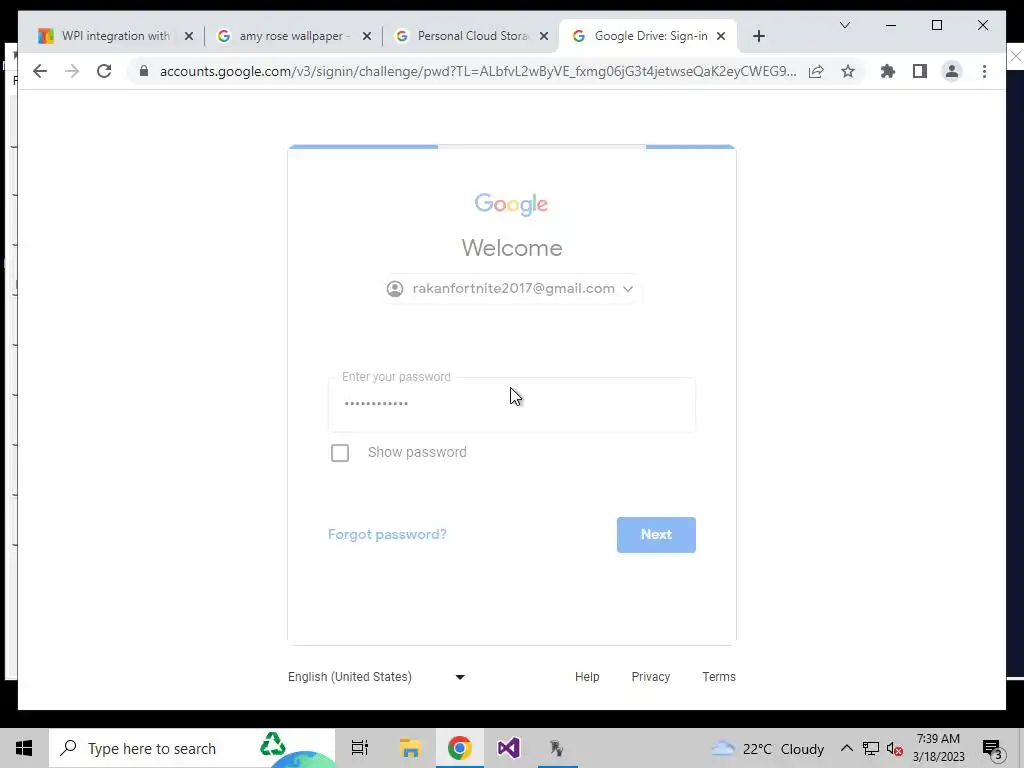
Task: Go back to the previous page
Action: [40, 71]
